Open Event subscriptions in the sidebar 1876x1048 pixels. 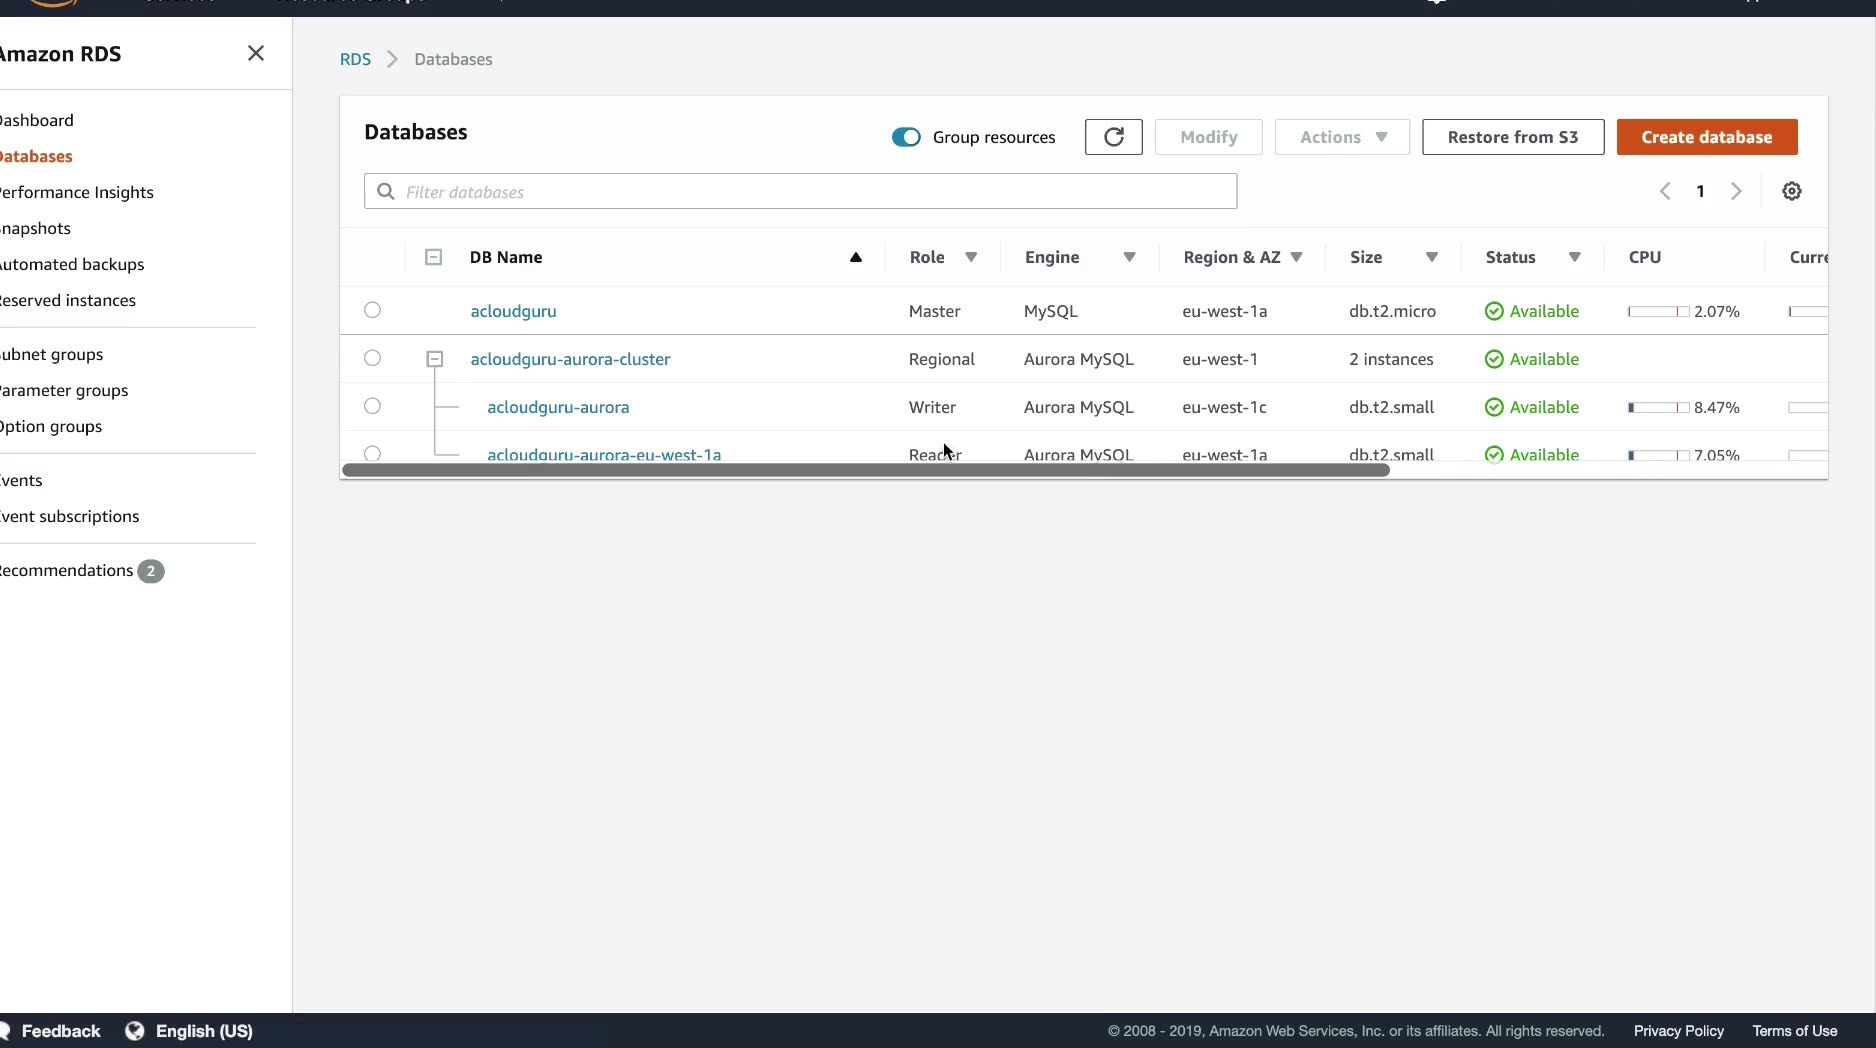[x=70, y=516]
